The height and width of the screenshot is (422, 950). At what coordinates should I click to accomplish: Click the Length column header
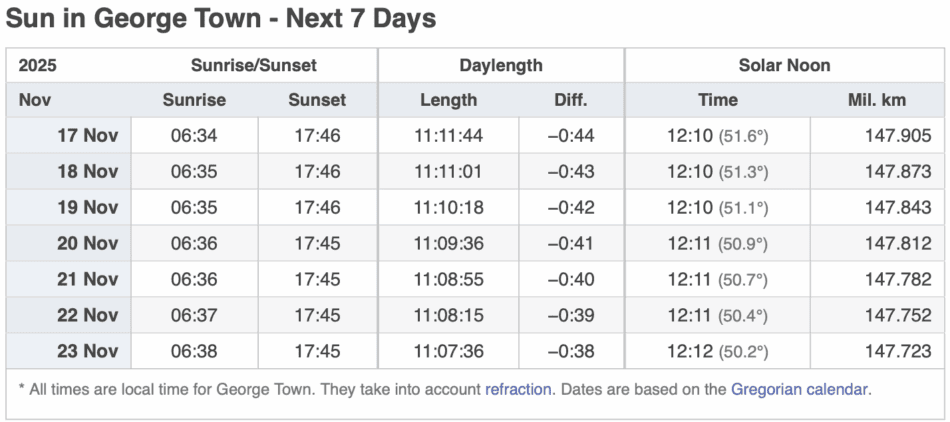point(448,100)
